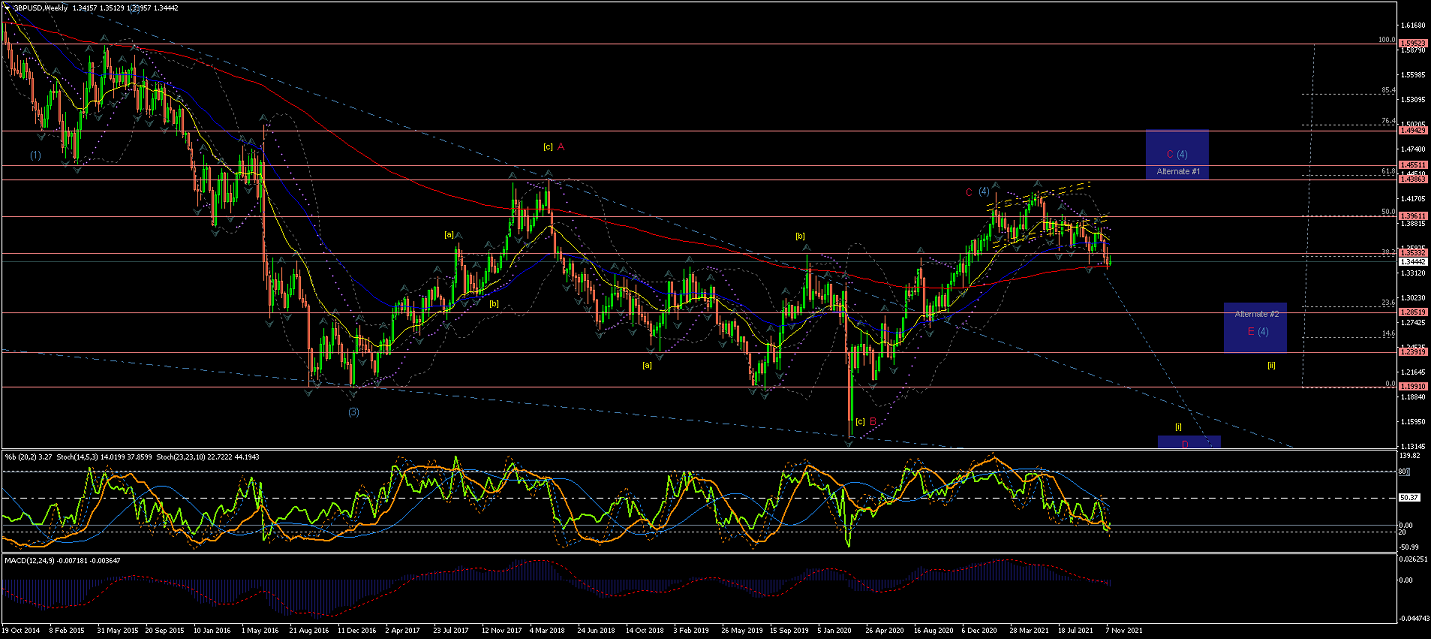Viewport: 1431px width, 639px height.
Task: Click the 23.6 Fibonacci level label
Action: 1388,301
